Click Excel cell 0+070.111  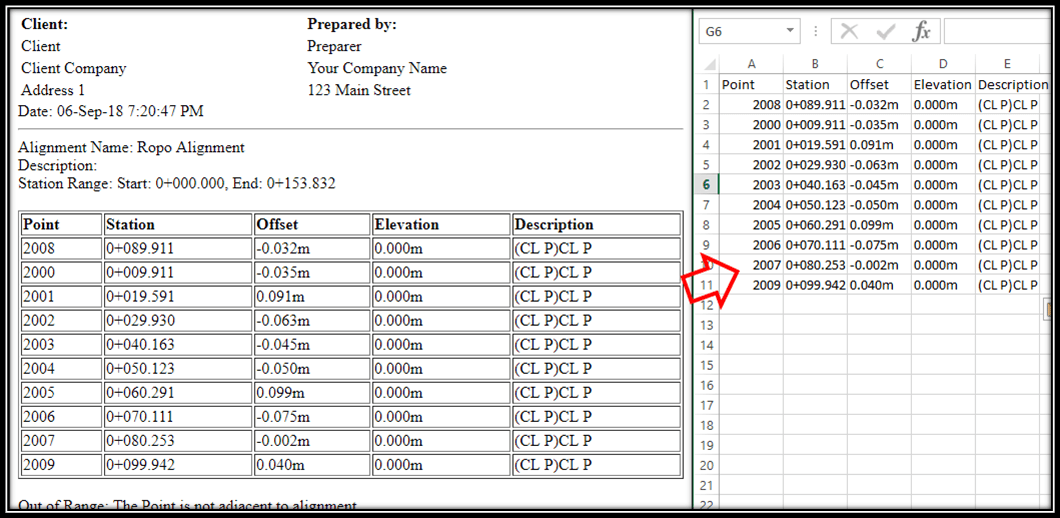pyautogui.click(x=815, y=245)
